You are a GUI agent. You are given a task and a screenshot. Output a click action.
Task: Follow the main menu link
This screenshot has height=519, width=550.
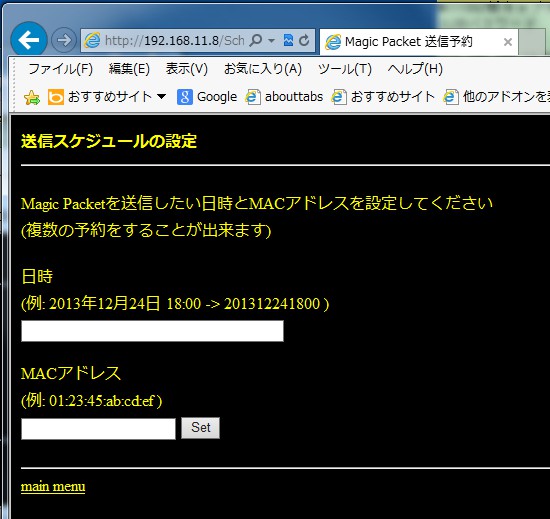coord(53,486)
